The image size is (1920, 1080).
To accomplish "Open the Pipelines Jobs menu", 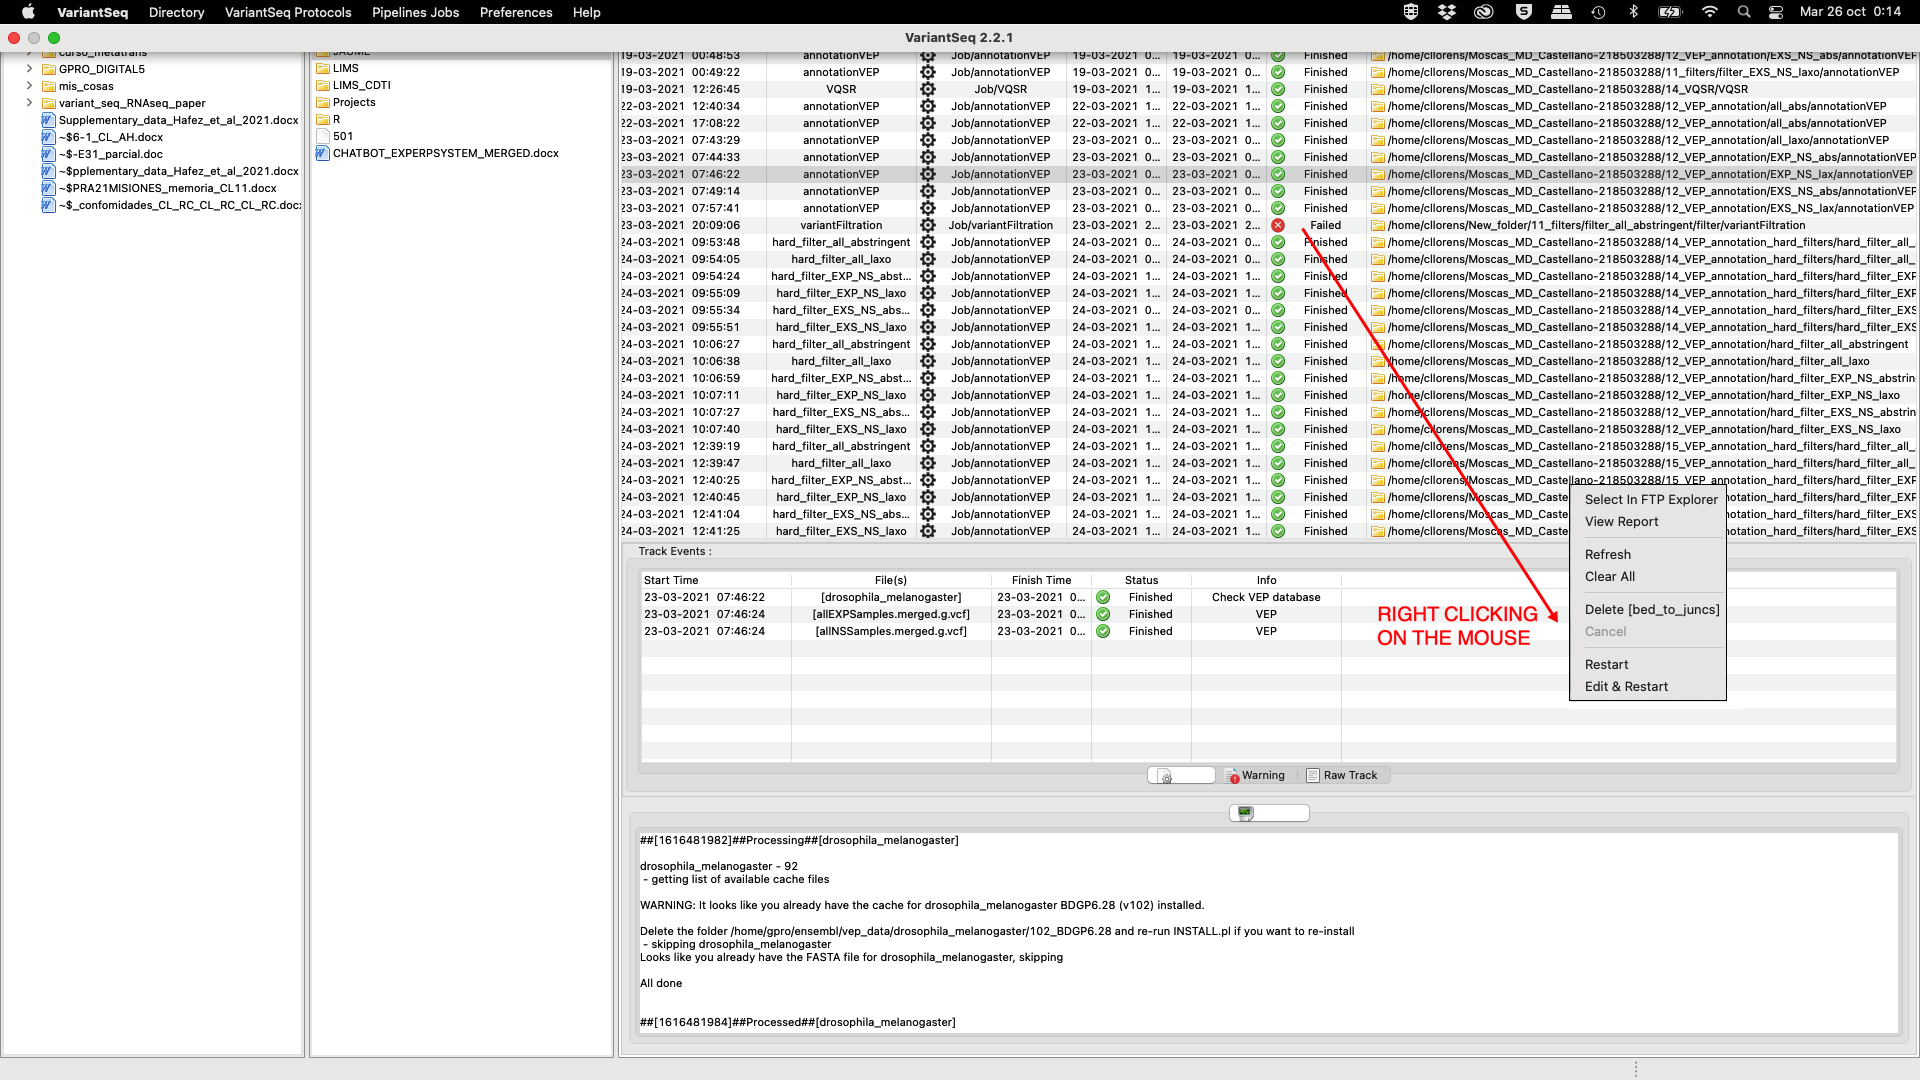I will [414, 12].
